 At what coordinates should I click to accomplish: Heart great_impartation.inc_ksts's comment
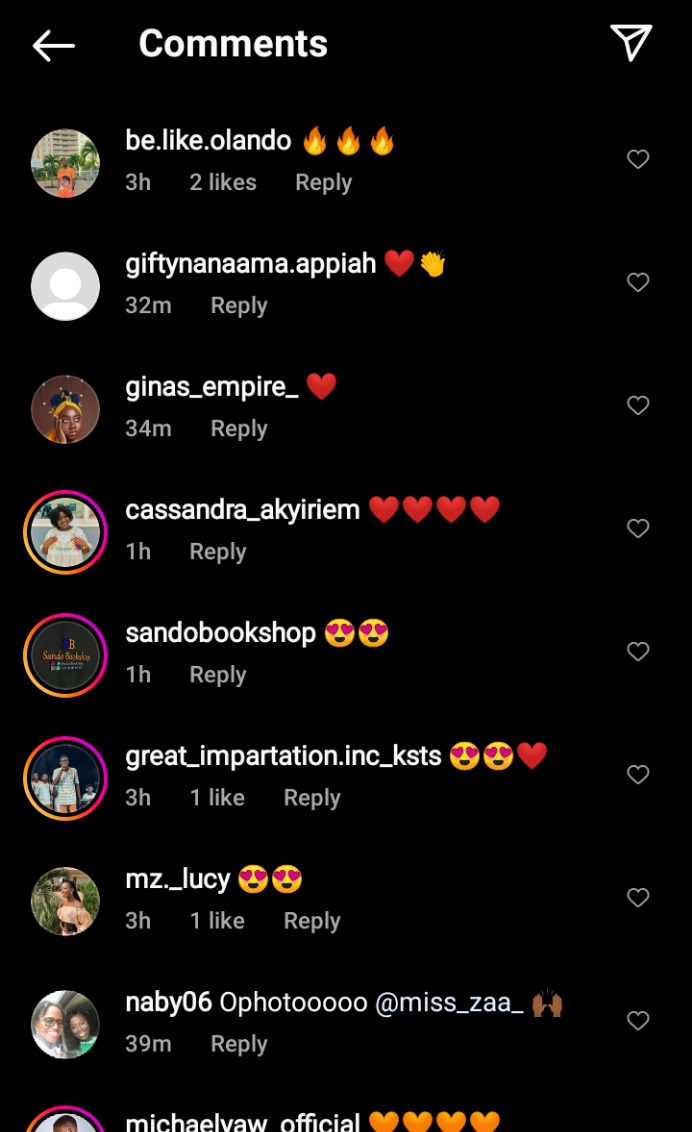point(638,774)
